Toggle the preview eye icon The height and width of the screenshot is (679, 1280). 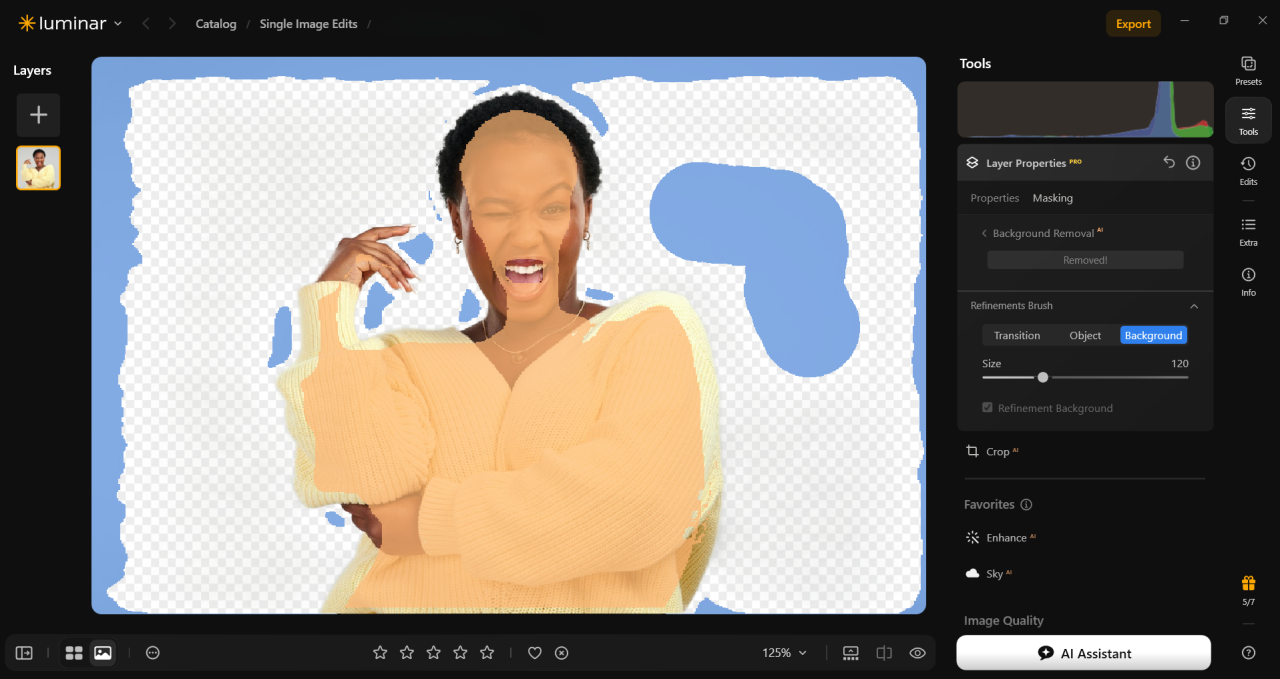tap(917, 653)
